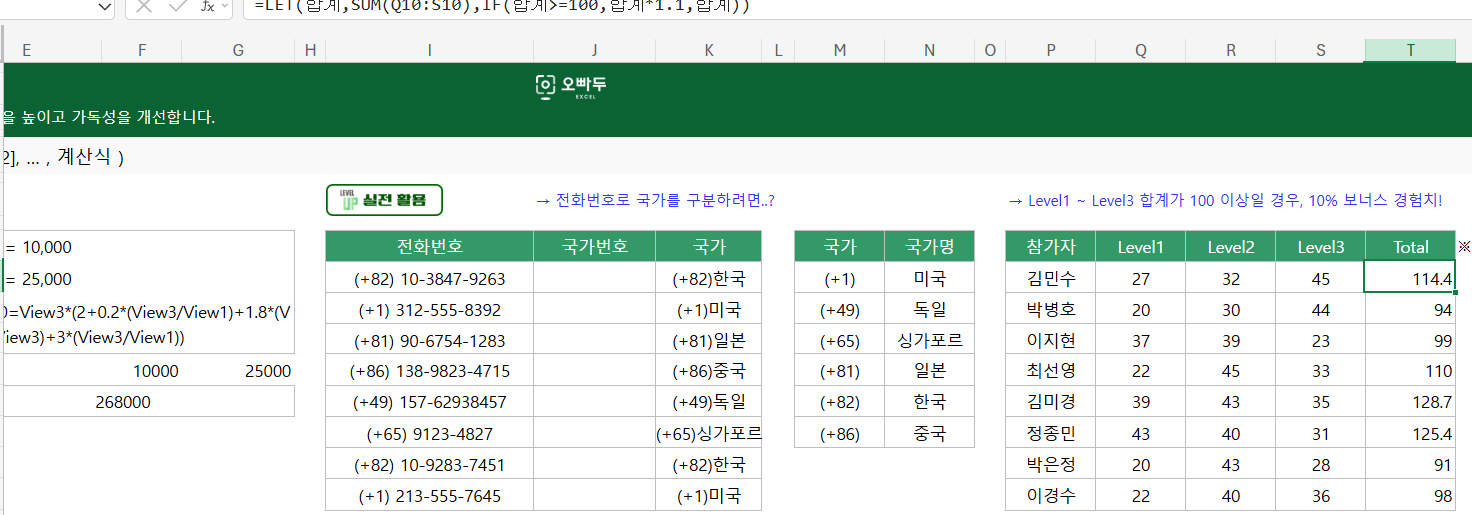1472x515 pixels.
Task: Select participant 김미경
Action: pyautogui.click(x=1051, y=403)
